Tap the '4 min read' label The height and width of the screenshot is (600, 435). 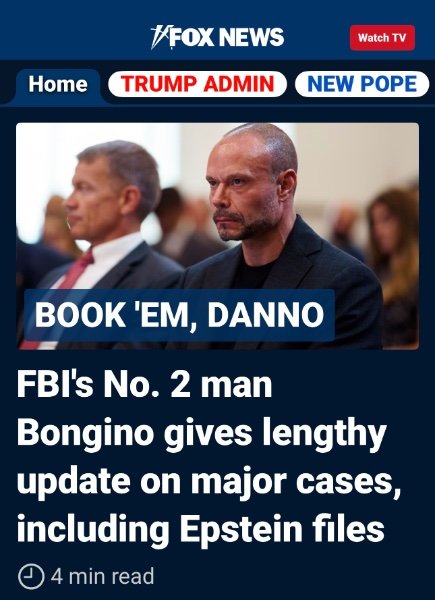103,576
